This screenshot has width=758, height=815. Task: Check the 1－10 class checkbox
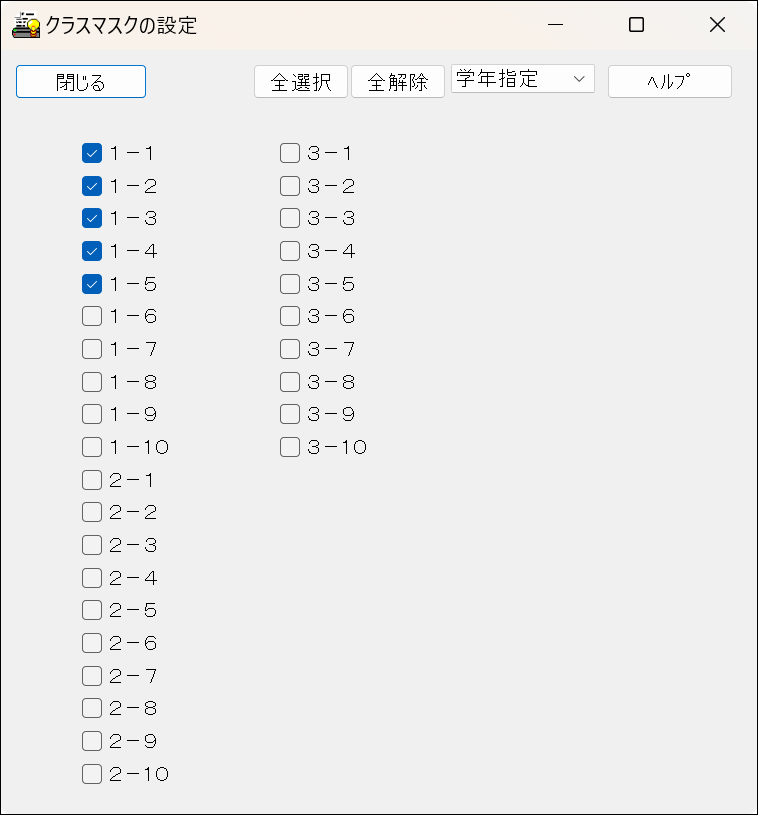pyautogui.click(x=92, y=447)
